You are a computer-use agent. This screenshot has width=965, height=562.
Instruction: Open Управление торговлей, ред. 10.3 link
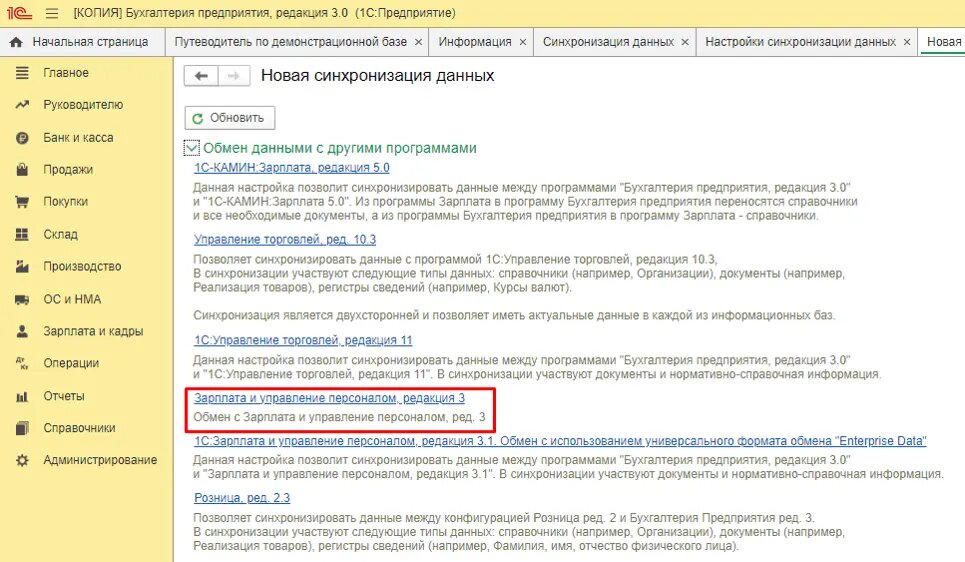click(285, 239)
